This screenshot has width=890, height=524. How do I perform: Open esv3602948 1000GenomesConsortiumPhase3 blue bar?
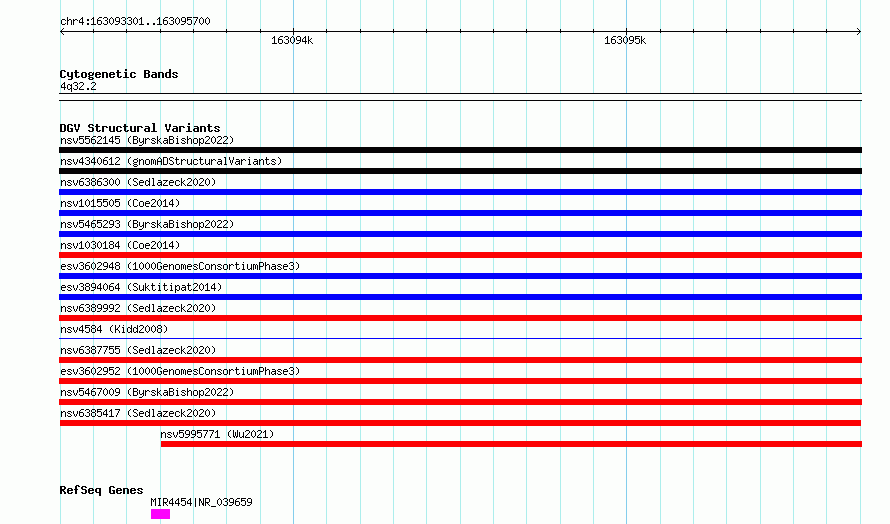(460, 276)
